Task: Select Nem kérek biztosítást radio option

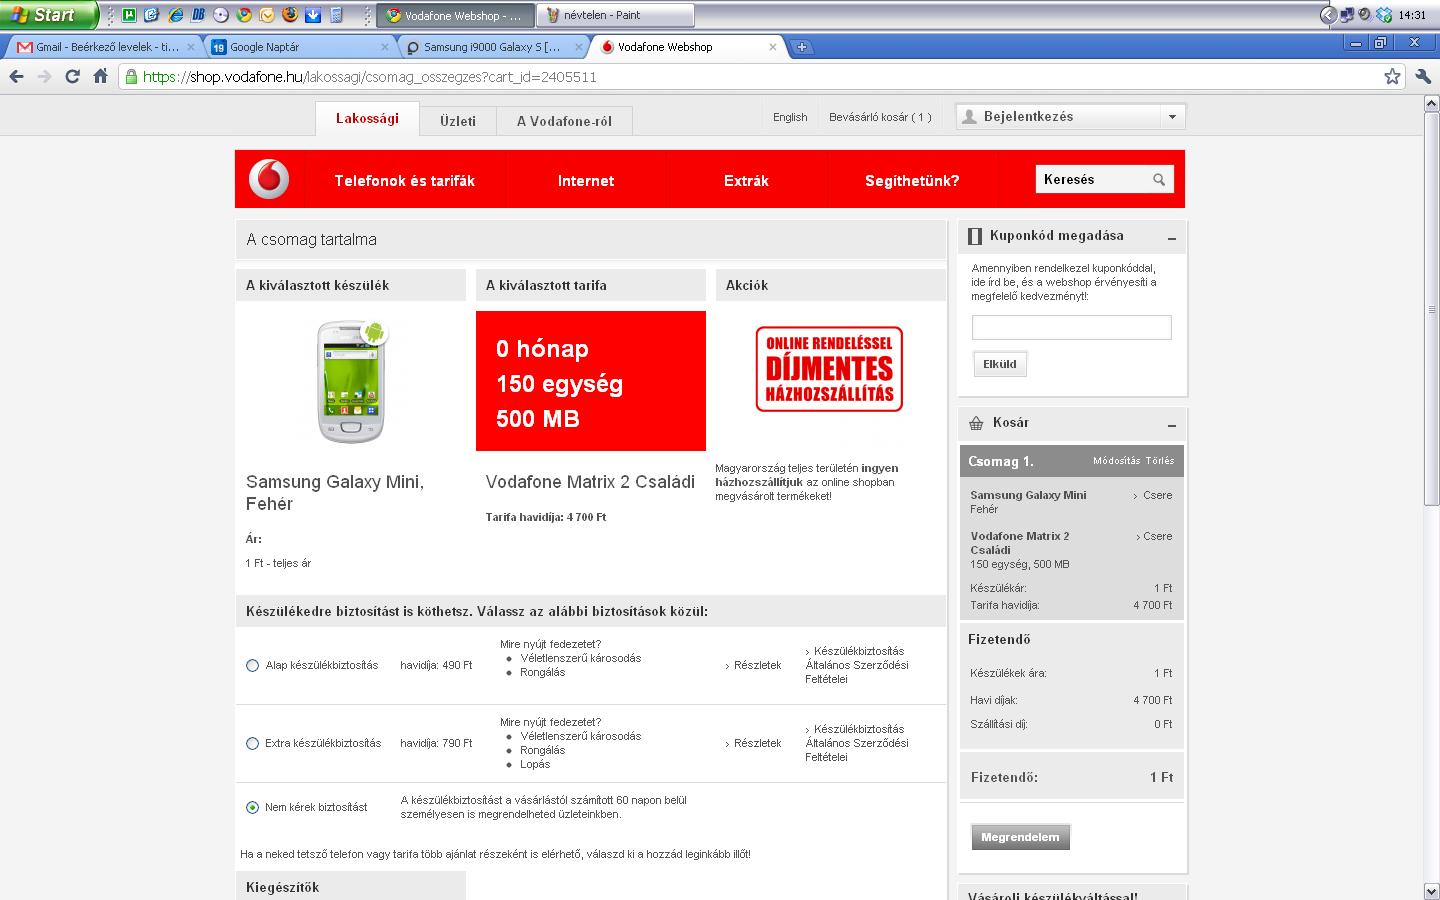Action: pos(252,807)
